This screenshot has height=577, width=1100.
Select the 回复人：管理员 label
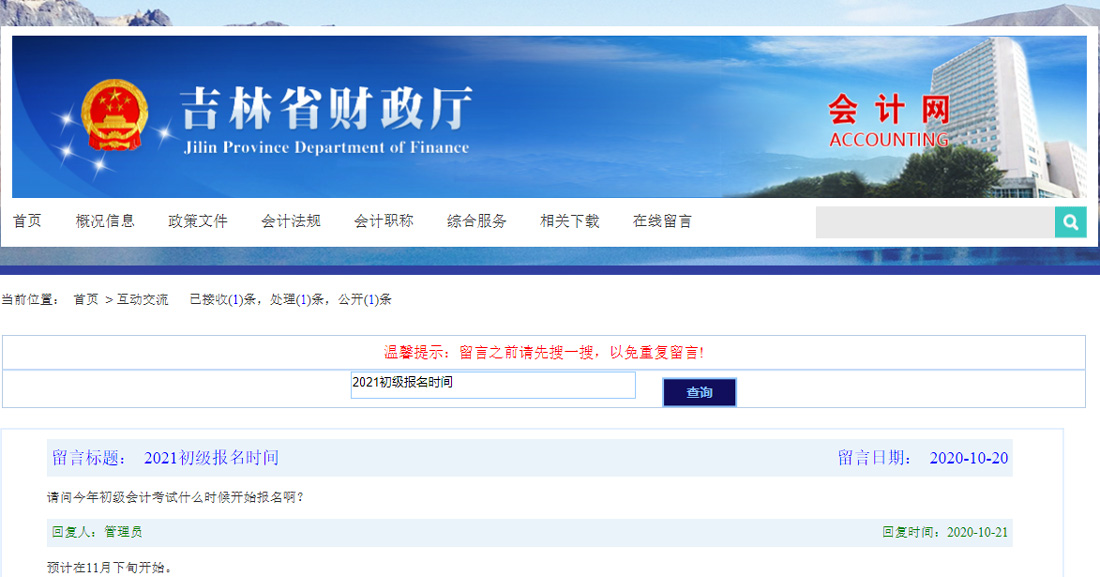pos(97,532)
